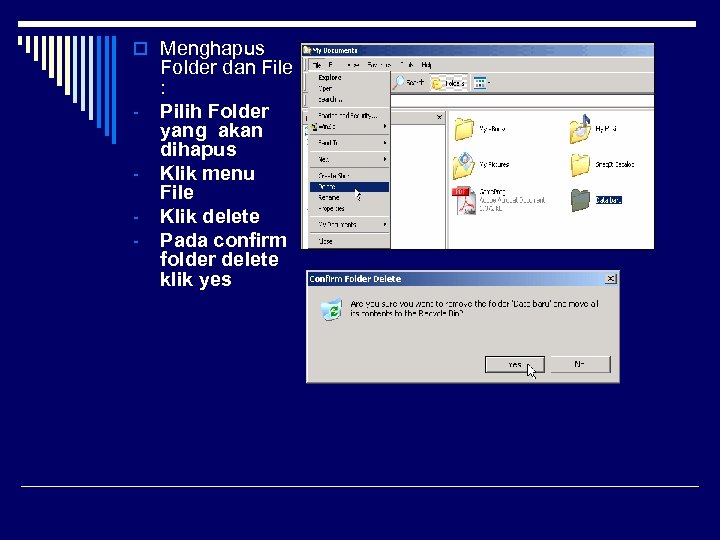This screenshot has width=720, height=540.
Task: Select the My Pictures folder icon
Action: (x=464, y=165)
